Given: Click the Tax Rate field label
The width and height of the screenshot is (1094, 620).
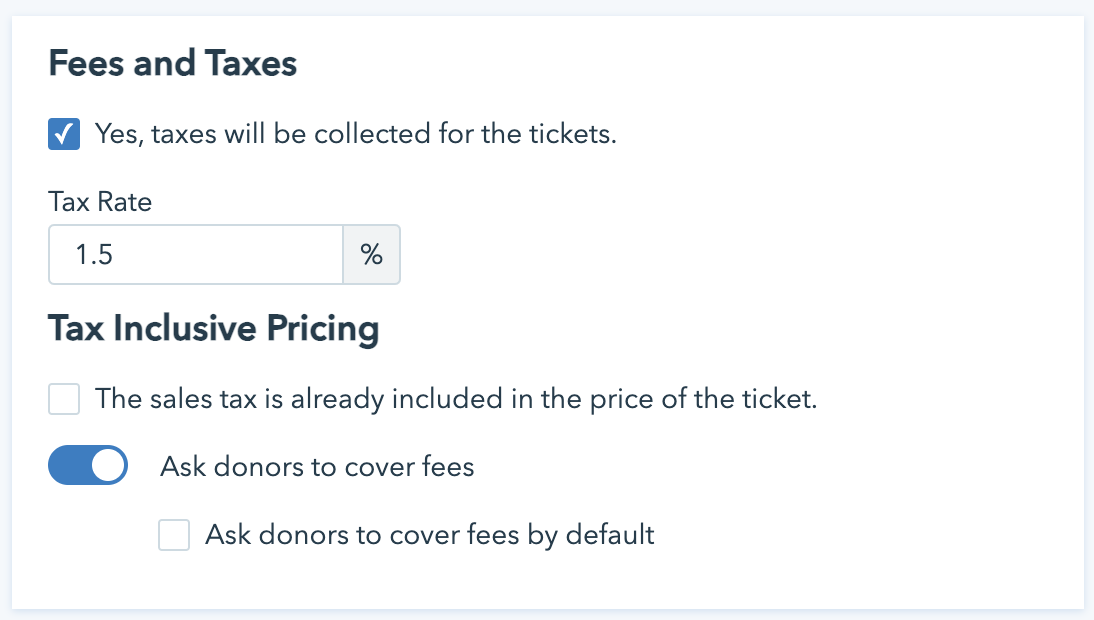Looking at the screenshot, I should (x=100, y=202).
